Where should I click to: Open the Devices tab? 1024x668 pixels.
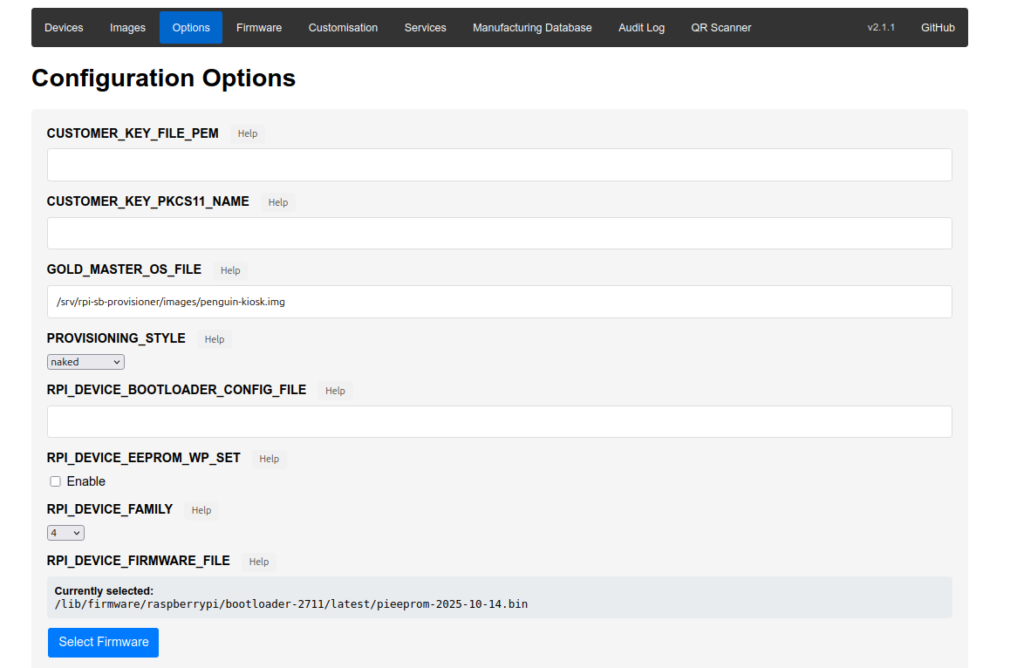pos(64,28)
